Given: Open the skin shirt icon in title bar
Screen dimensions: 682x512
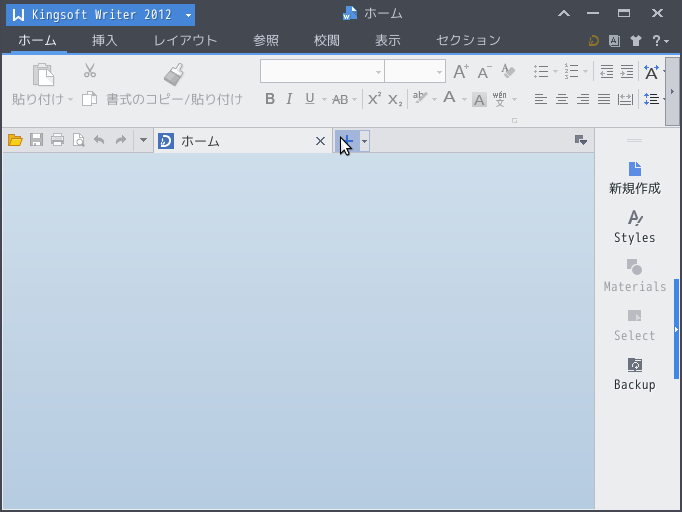Looking at the screenshot, I should coord(635,40).
